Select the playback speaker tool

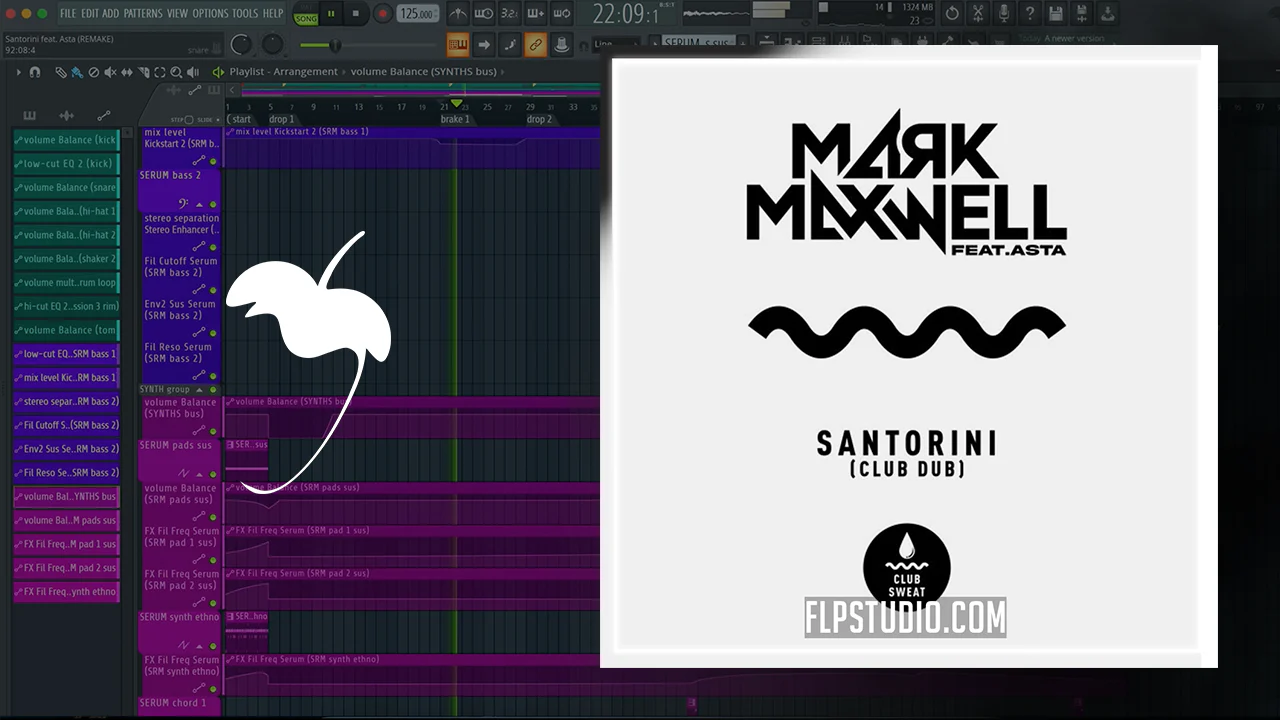click(x=192, y=72)
